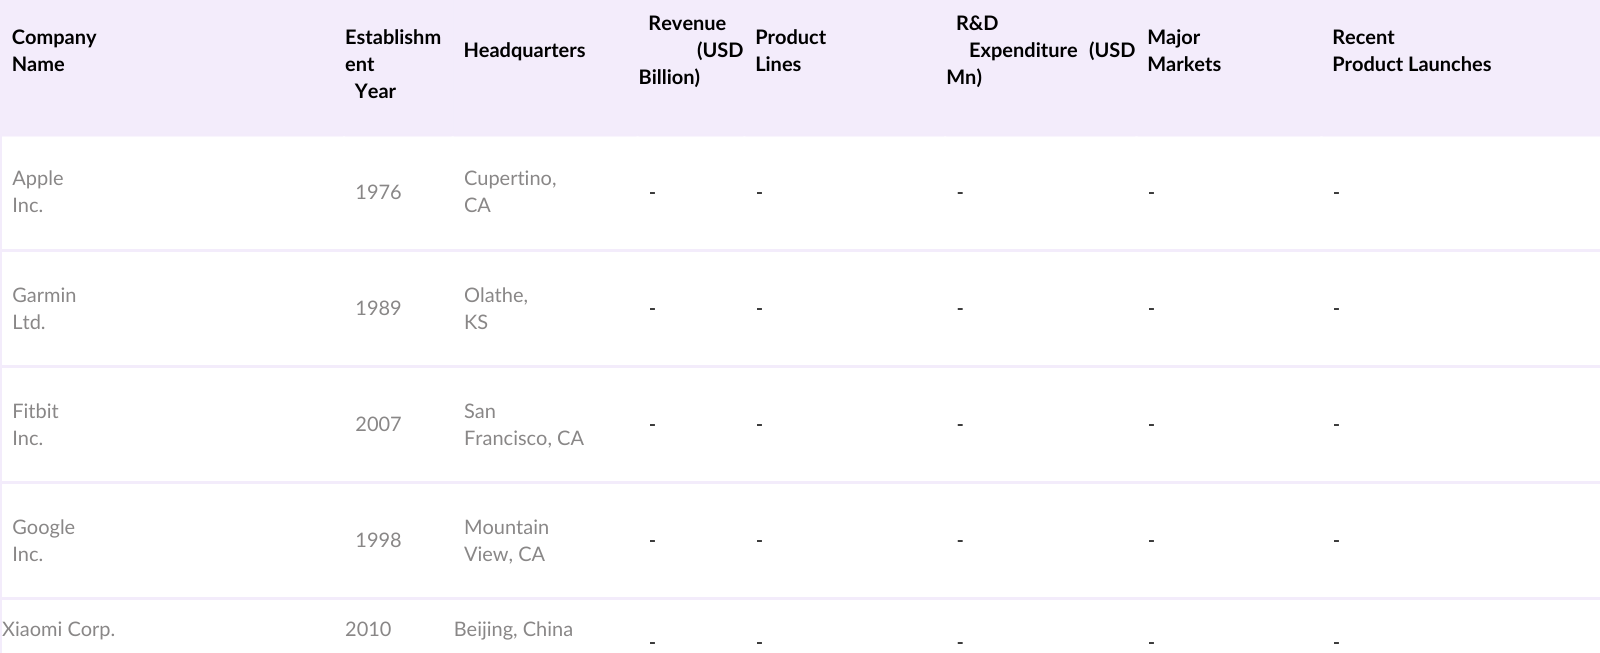The image size is (1600, 653).
Task: Select the Apple Inc. company cell
Action: coord(38,192)
